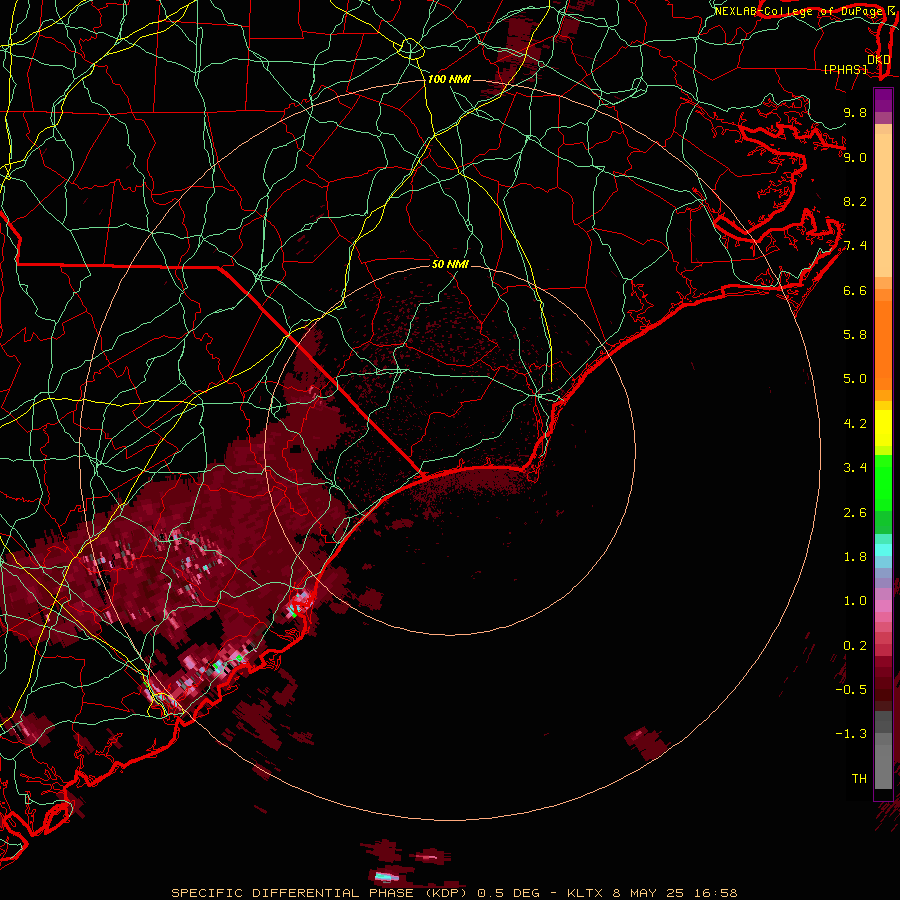Click the "50 NMI" range ring label

[x=450, y=264]
